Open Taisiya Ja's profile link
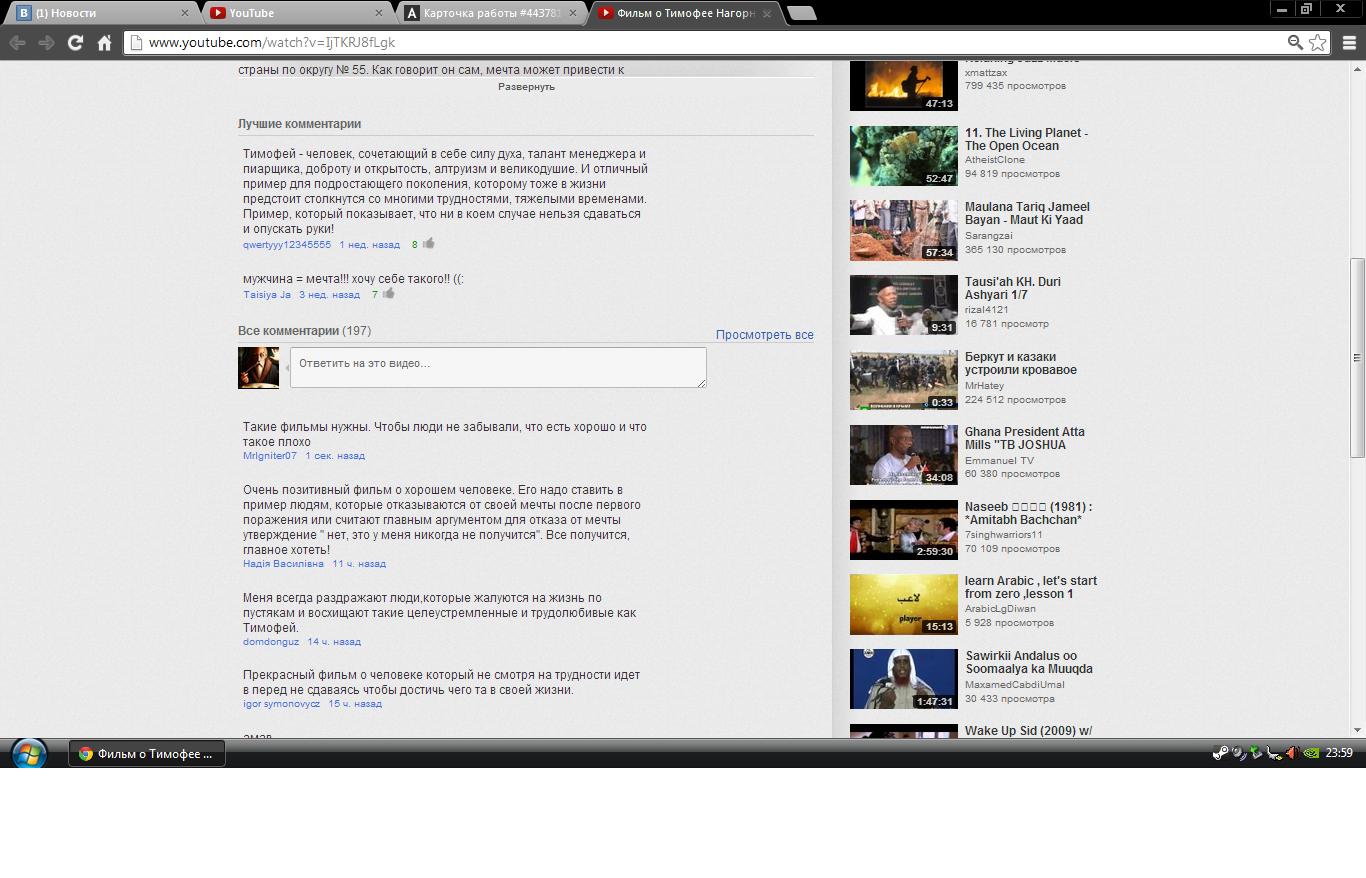1366x878 pixels. click(267, 294)
